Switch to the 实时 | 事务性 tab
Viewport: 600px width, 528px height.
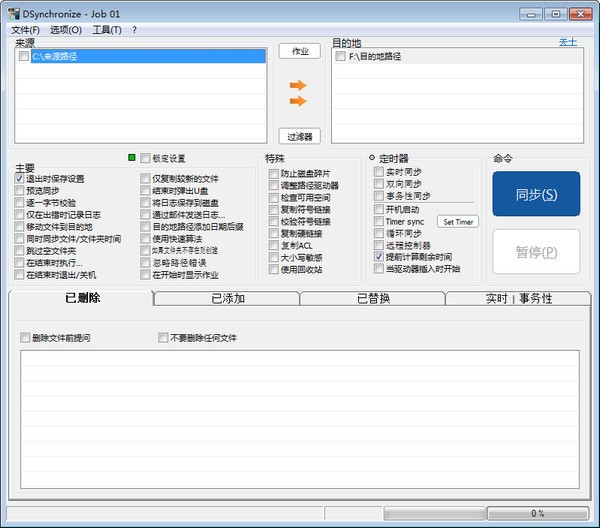pyautogui.click(x=518, y=298)
